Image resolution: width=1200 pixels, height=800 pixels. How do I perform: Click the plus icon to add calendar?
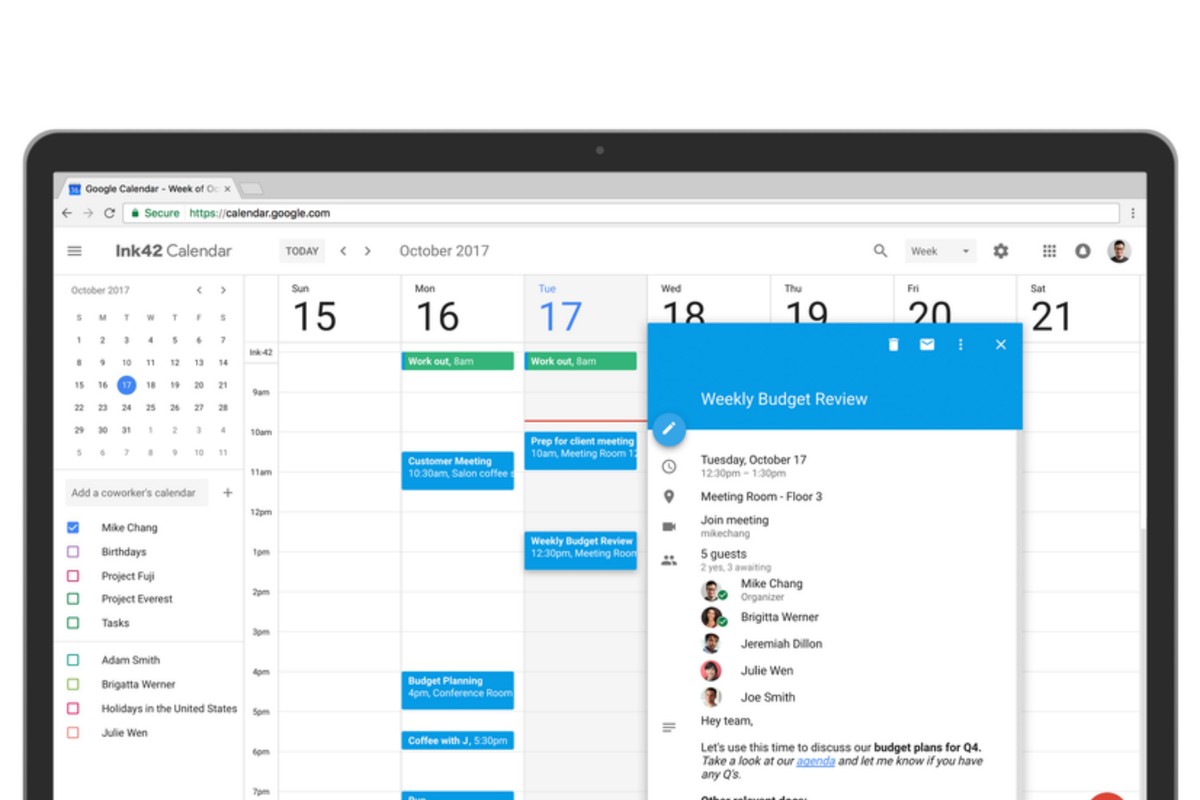(227, 492)
